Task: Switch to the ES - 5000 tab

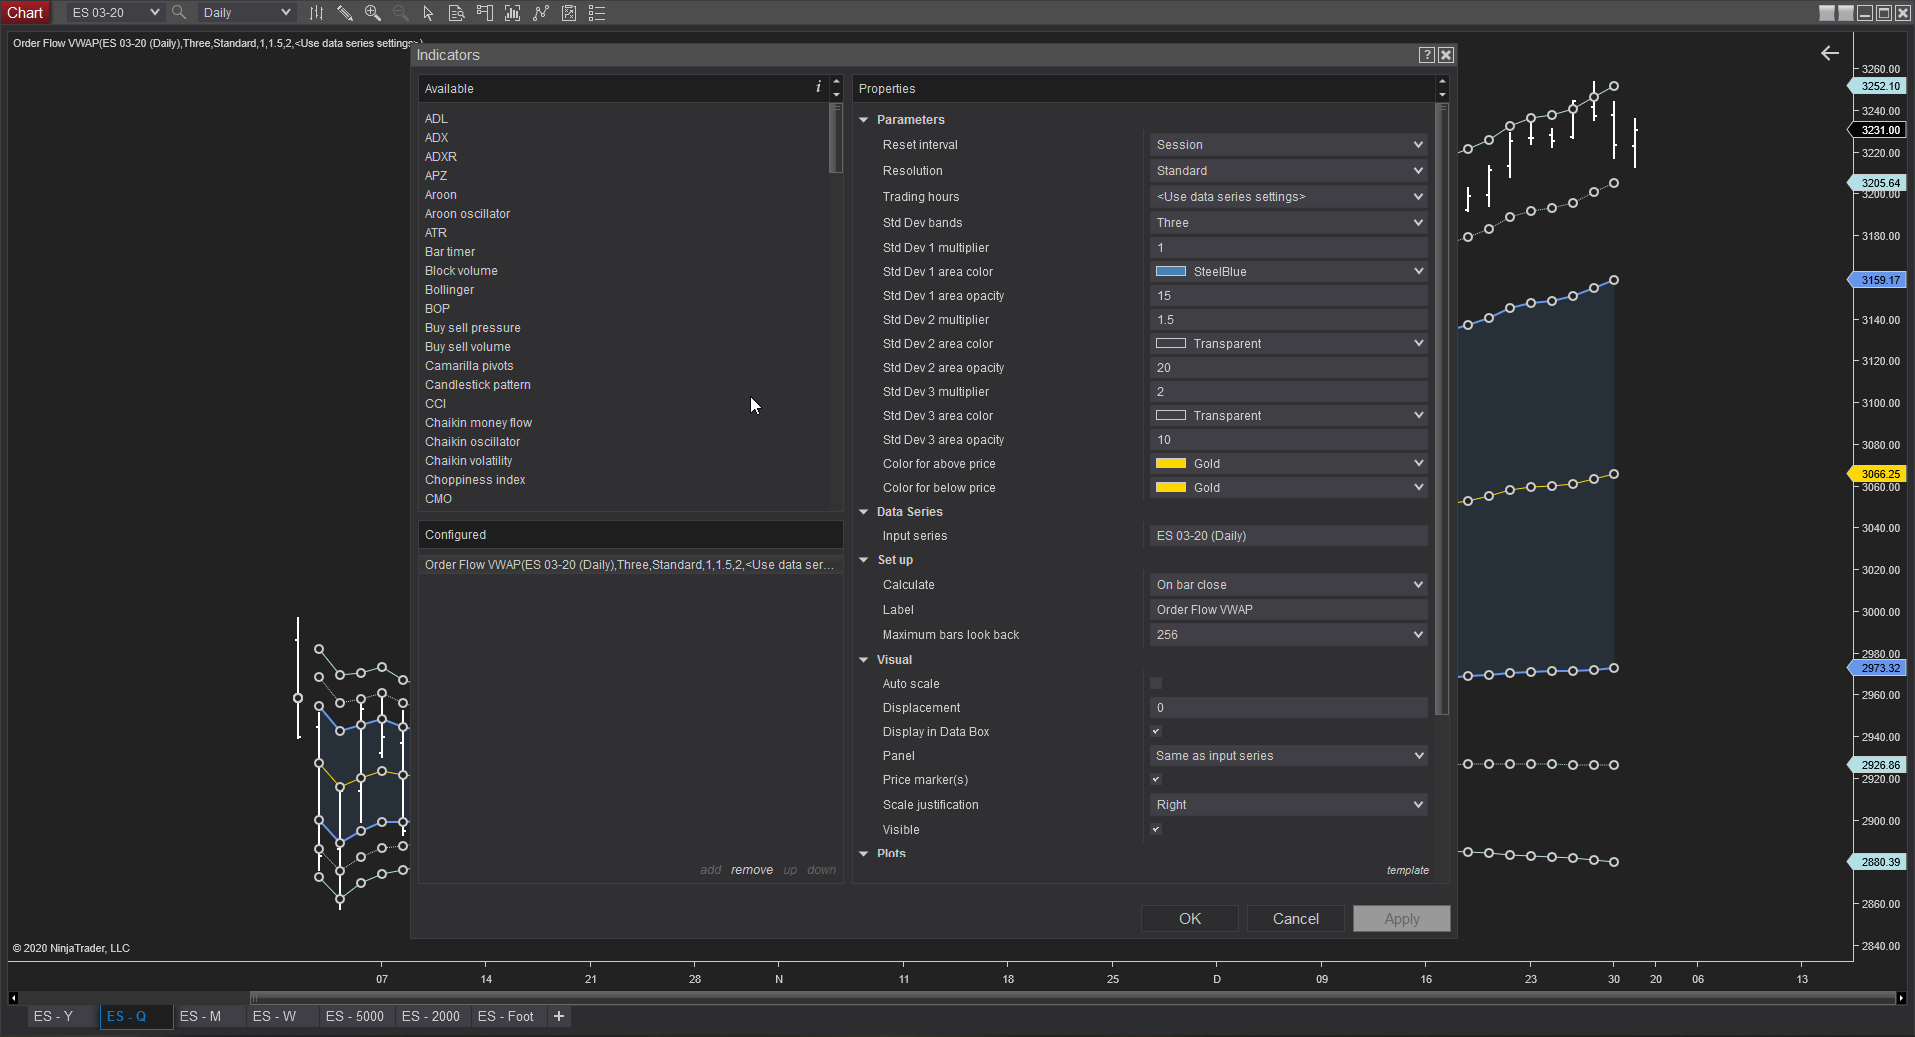Action: 355,1016
